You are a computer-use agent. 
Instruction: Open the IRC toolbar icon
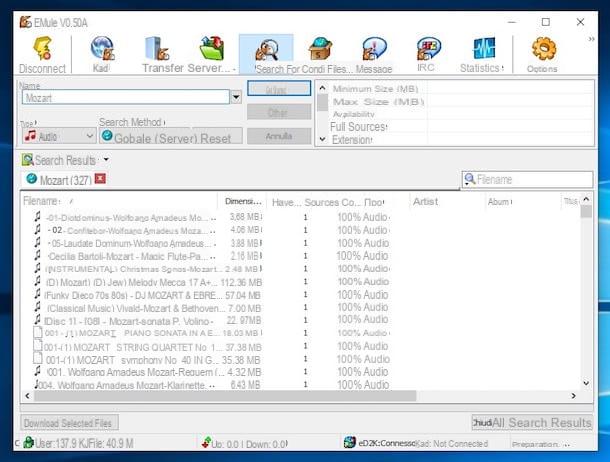[x=428, y=49]
